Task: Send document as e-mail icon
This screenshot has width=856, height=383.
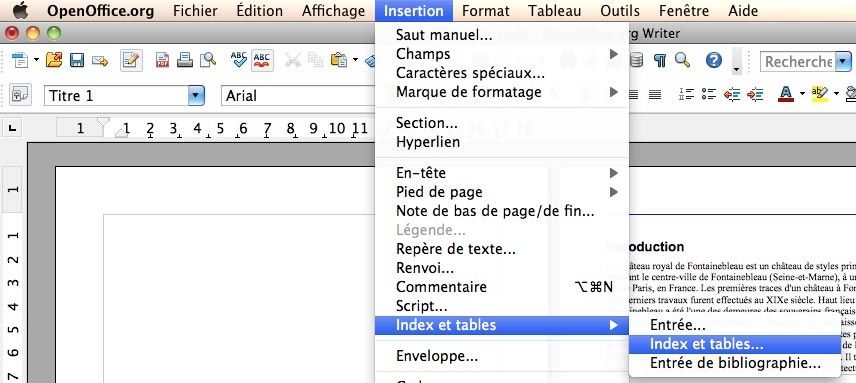Action: pos(100,61)
